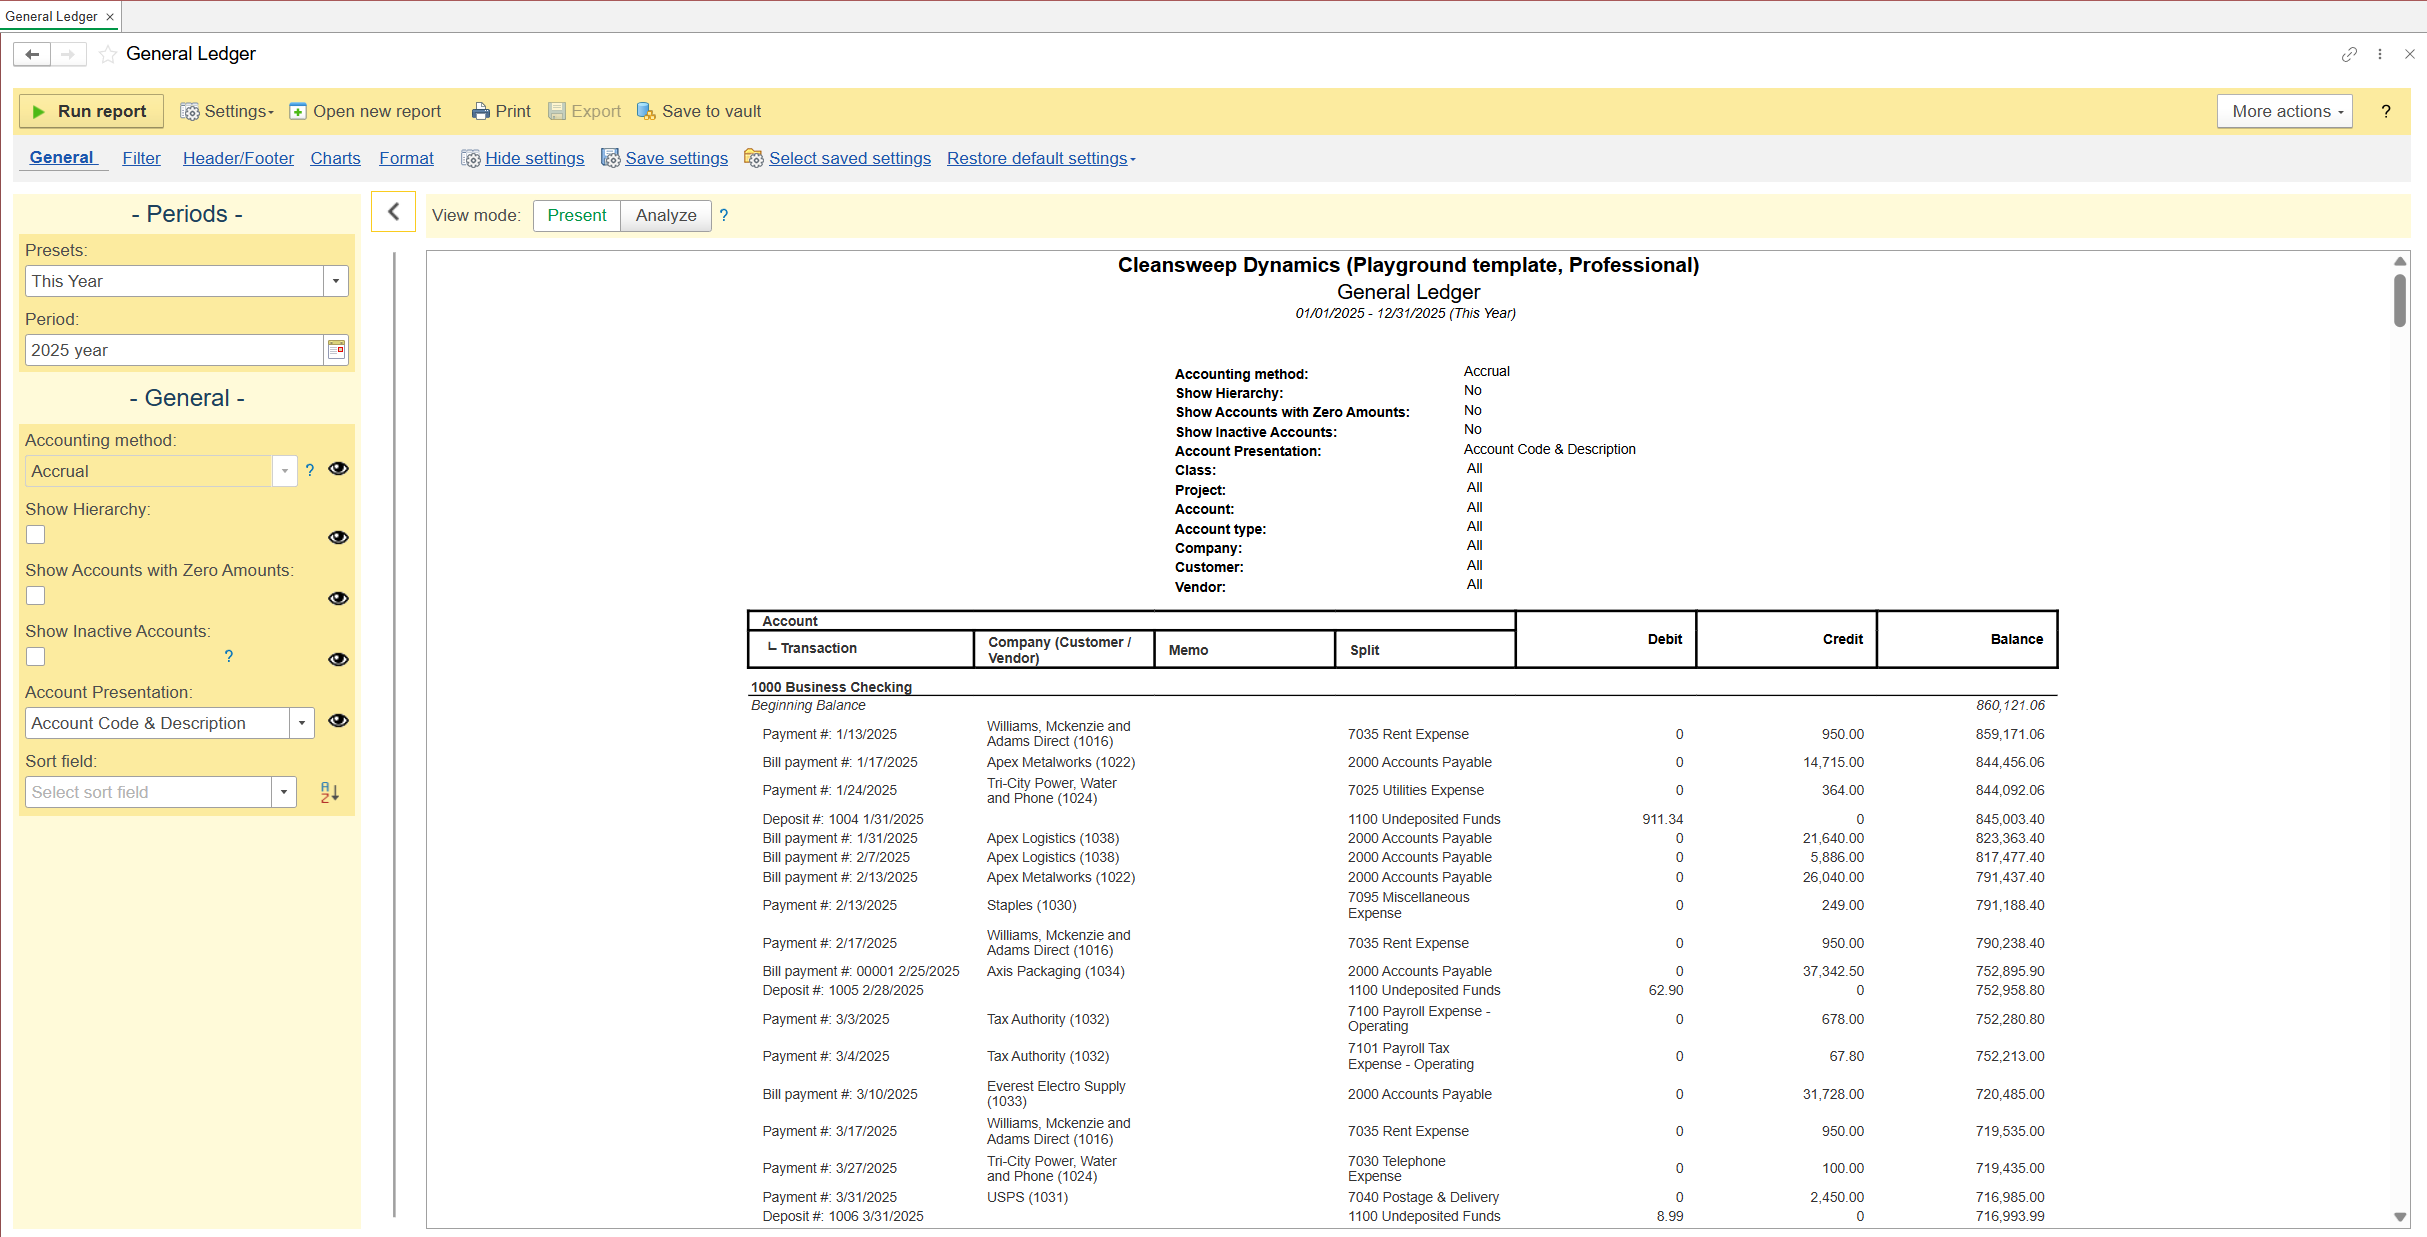This screenshot has height=1237, width=2427.
Task: Click the favorite star beside General Ledger
Action: coord(108,54)
